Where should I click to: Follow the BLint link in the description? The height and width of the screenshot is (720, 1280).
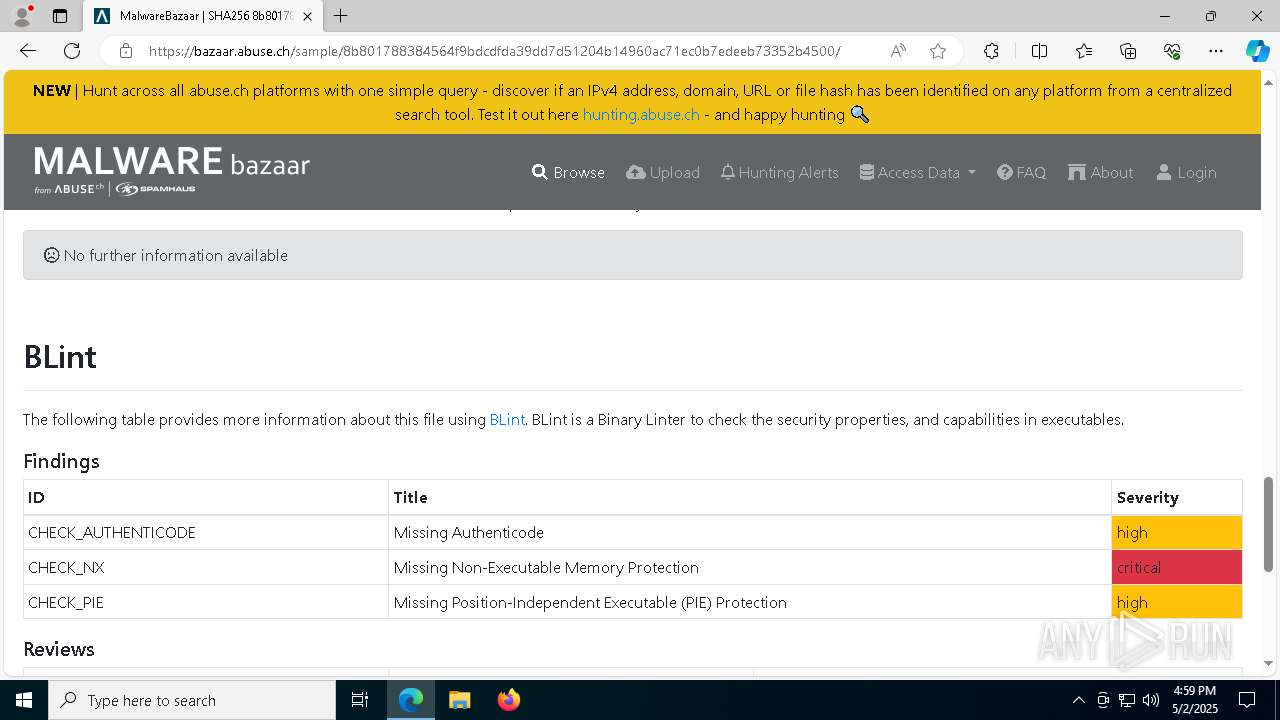507,420
